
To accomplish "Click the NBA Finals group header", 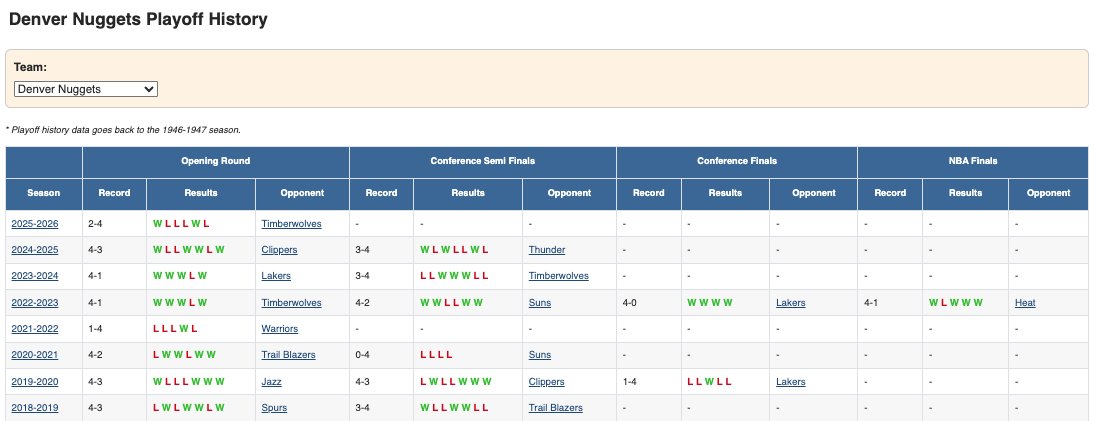I will coord(973,161).
